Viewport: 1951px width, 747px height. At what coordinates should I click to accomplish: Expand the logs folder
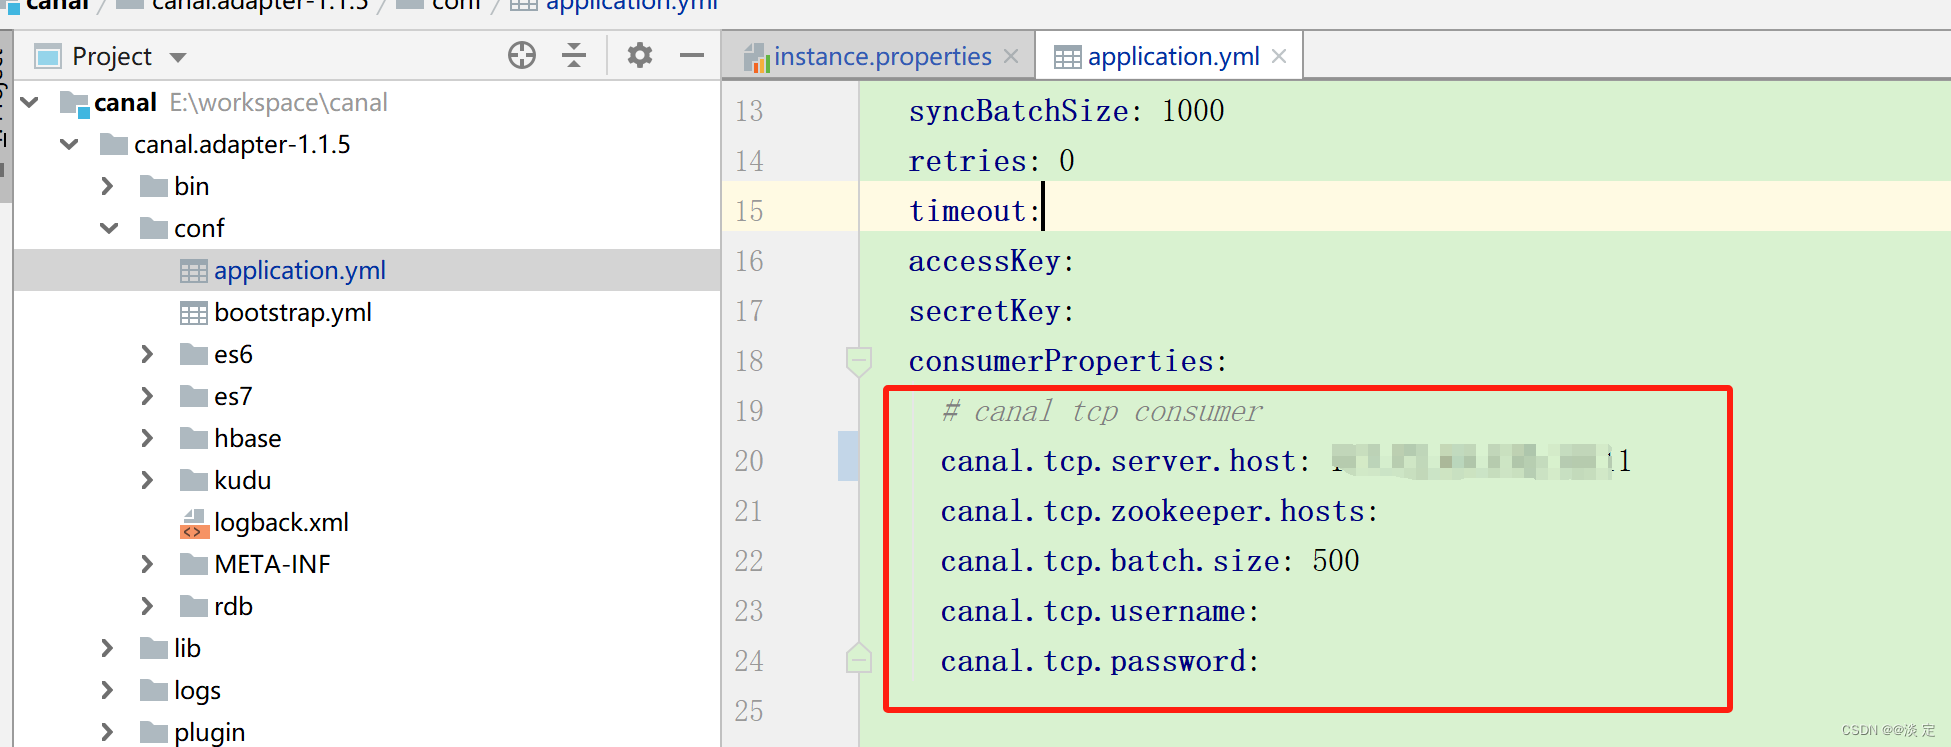click(107, 690)
